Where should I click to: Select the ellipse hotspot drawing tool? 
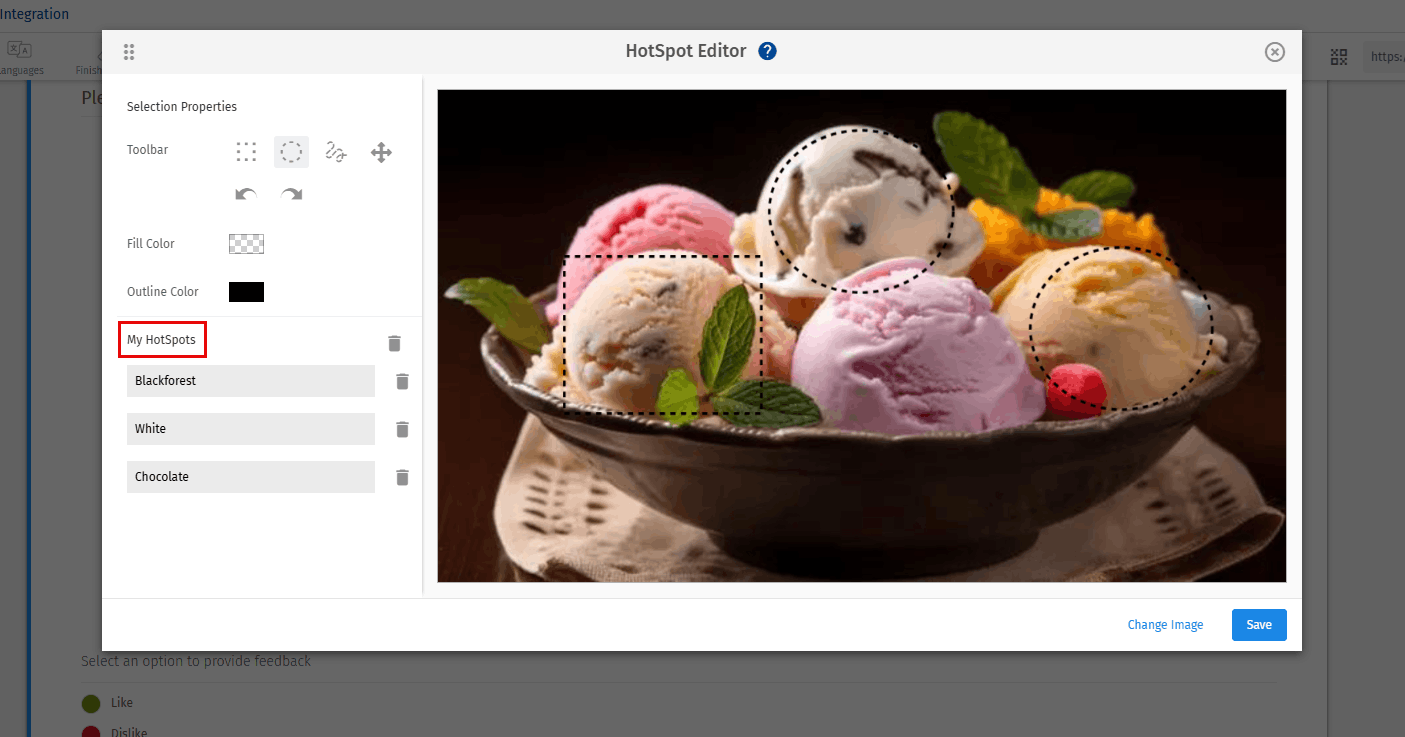coord(291,151)
